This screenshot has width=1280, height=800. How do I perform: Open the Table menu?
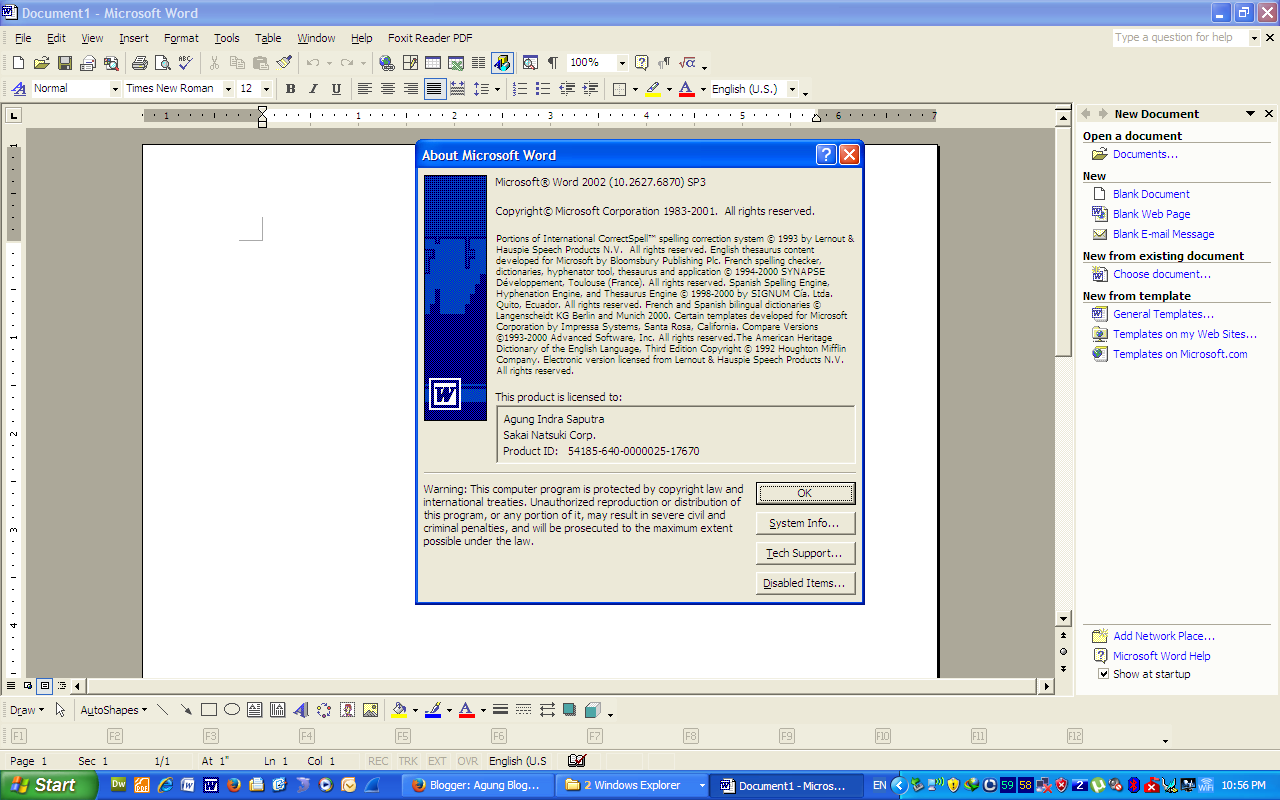click(268, 38)
